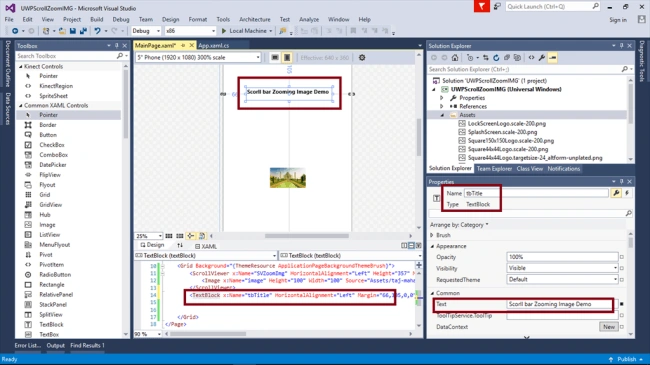650x365 pixels.
Task: Switch to the Class View tab
Action: 529,169
